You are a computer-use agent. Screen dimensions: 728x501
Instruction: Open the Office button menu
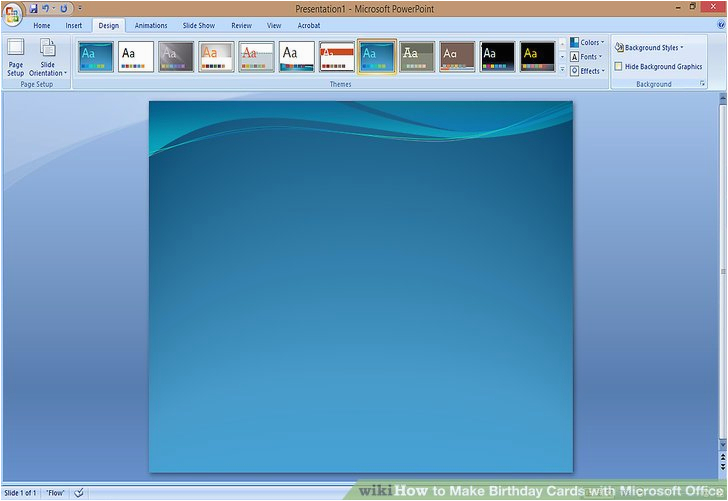point(12,14)
